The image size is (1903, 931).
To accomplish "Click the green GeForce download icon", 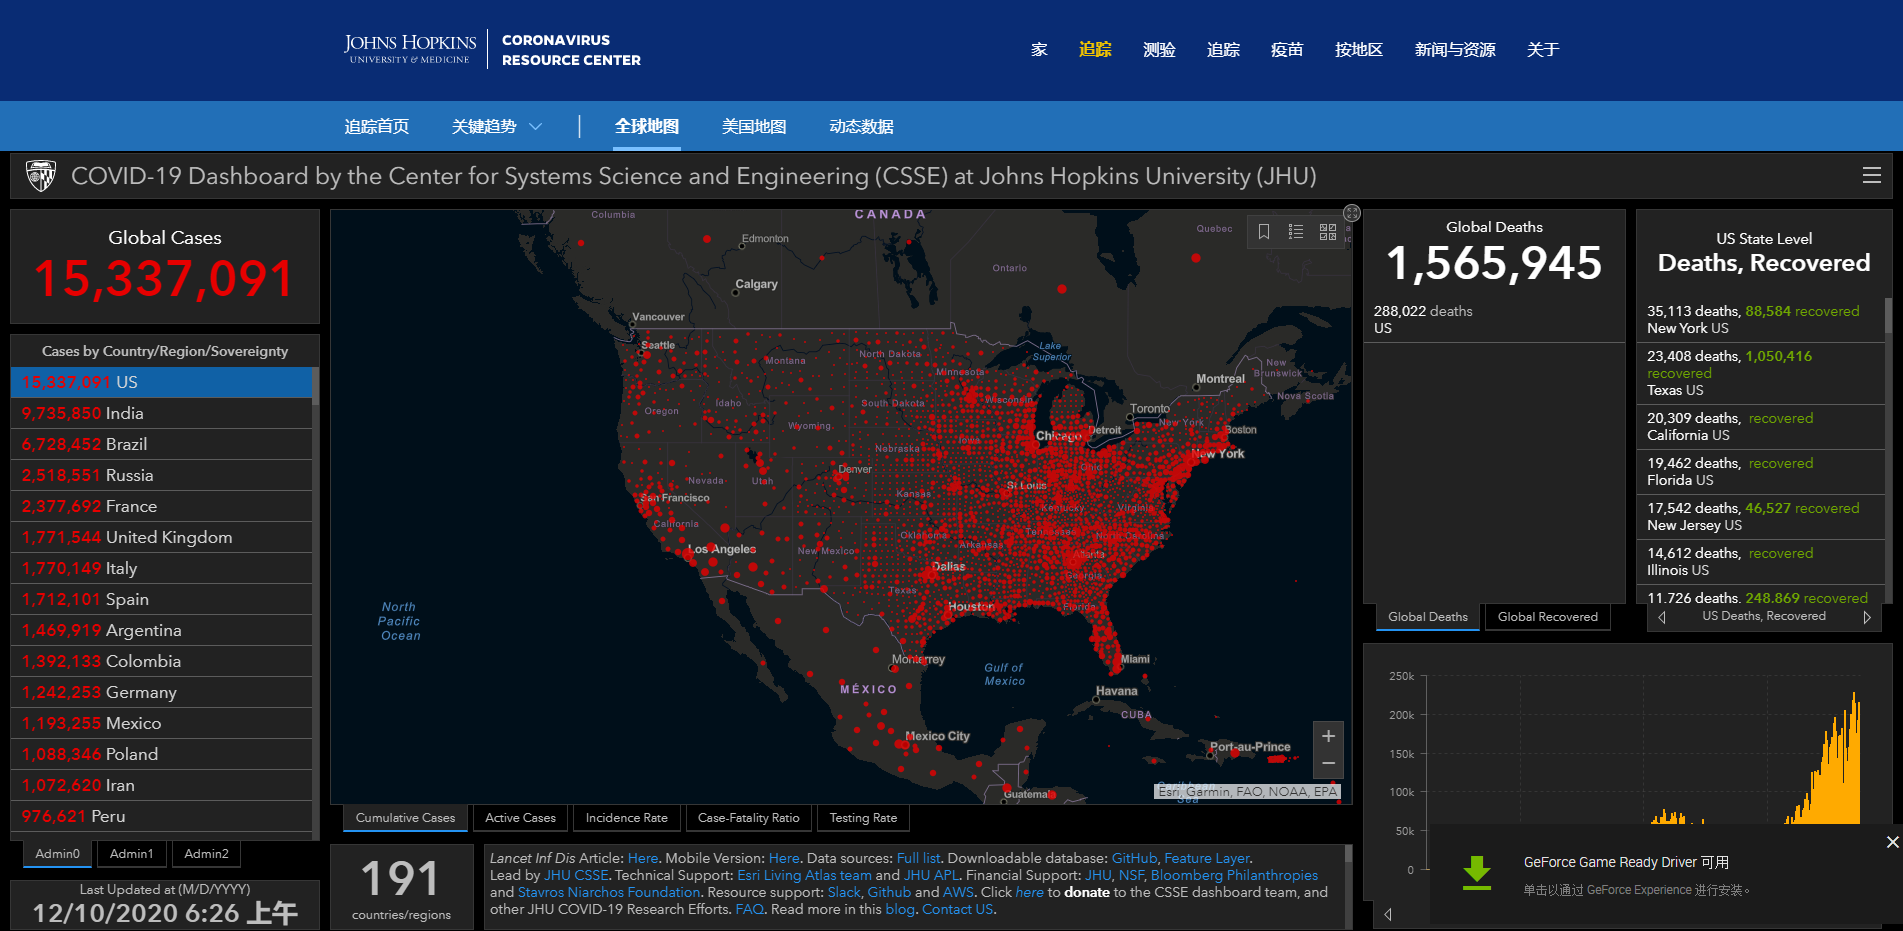I will pos(1477,872).
